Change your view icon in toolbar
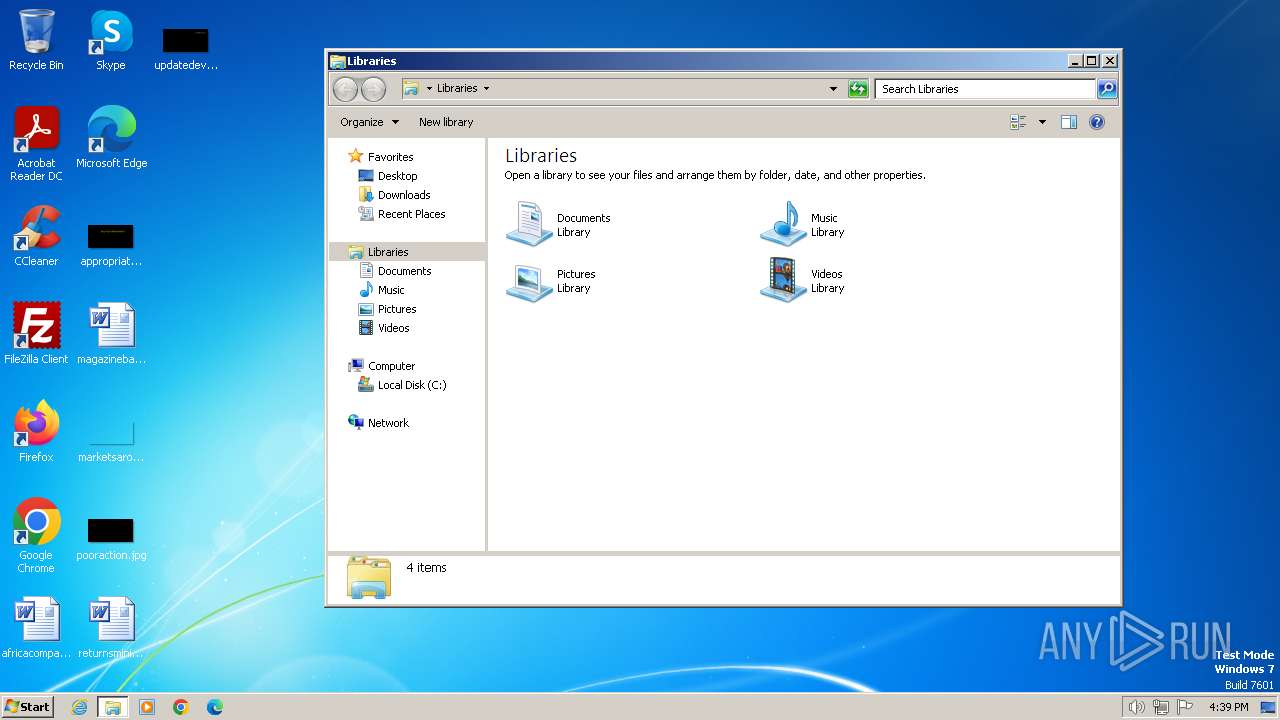 click(1018, 122)
